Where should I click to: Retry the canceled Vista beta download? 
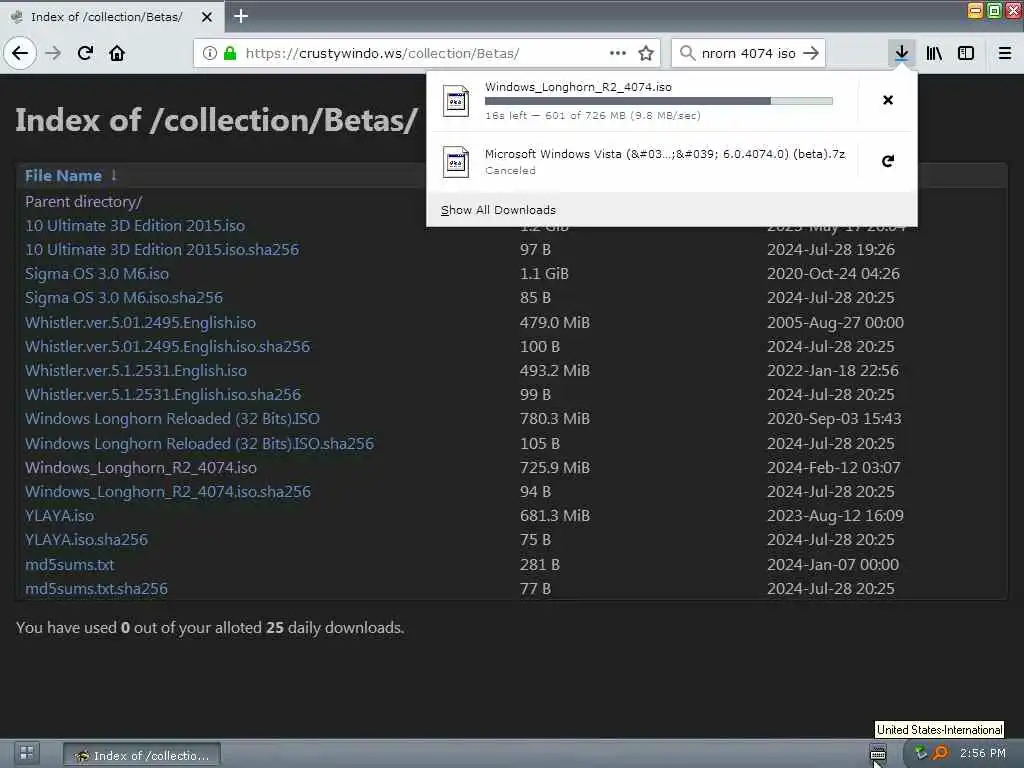tap(888, 161)
